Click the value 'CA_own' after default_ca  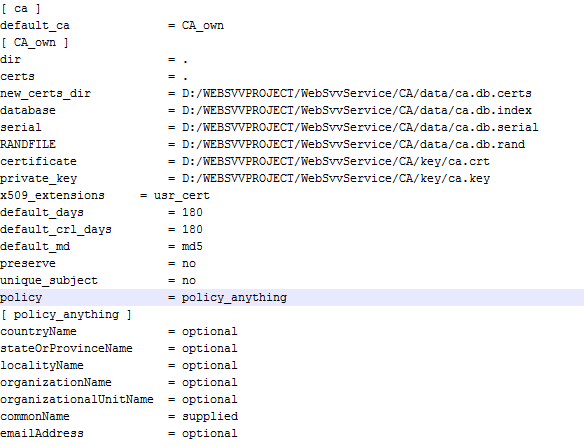(203, 25)
